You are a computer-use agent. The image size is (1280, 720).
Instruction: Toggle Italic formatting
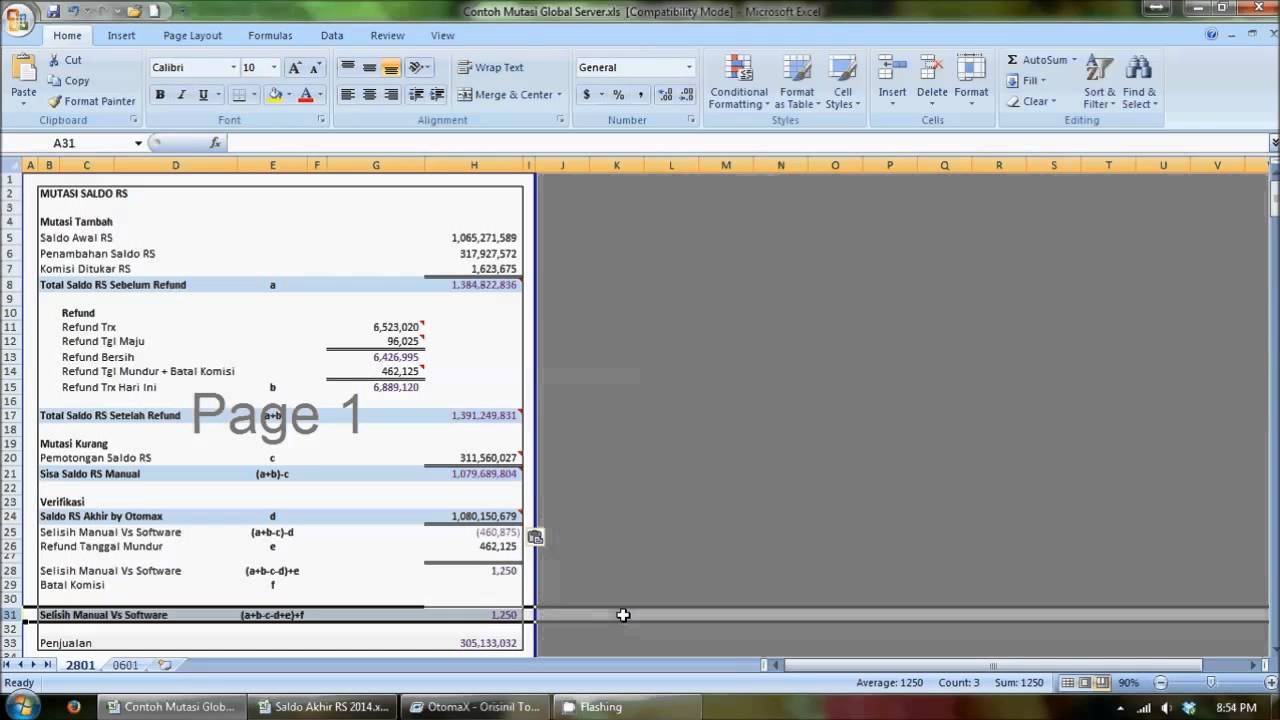[x=181, y=95]
